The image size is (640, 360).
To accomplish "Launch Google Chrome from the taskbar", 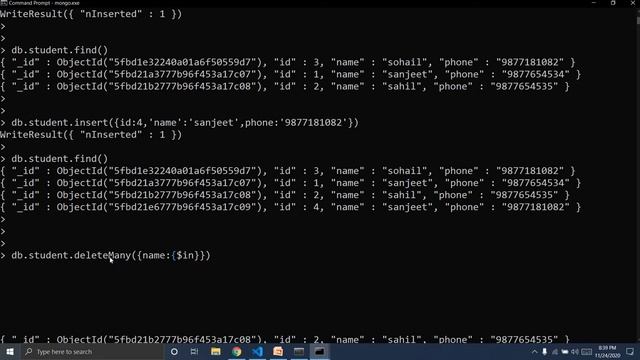I will 236,351.
